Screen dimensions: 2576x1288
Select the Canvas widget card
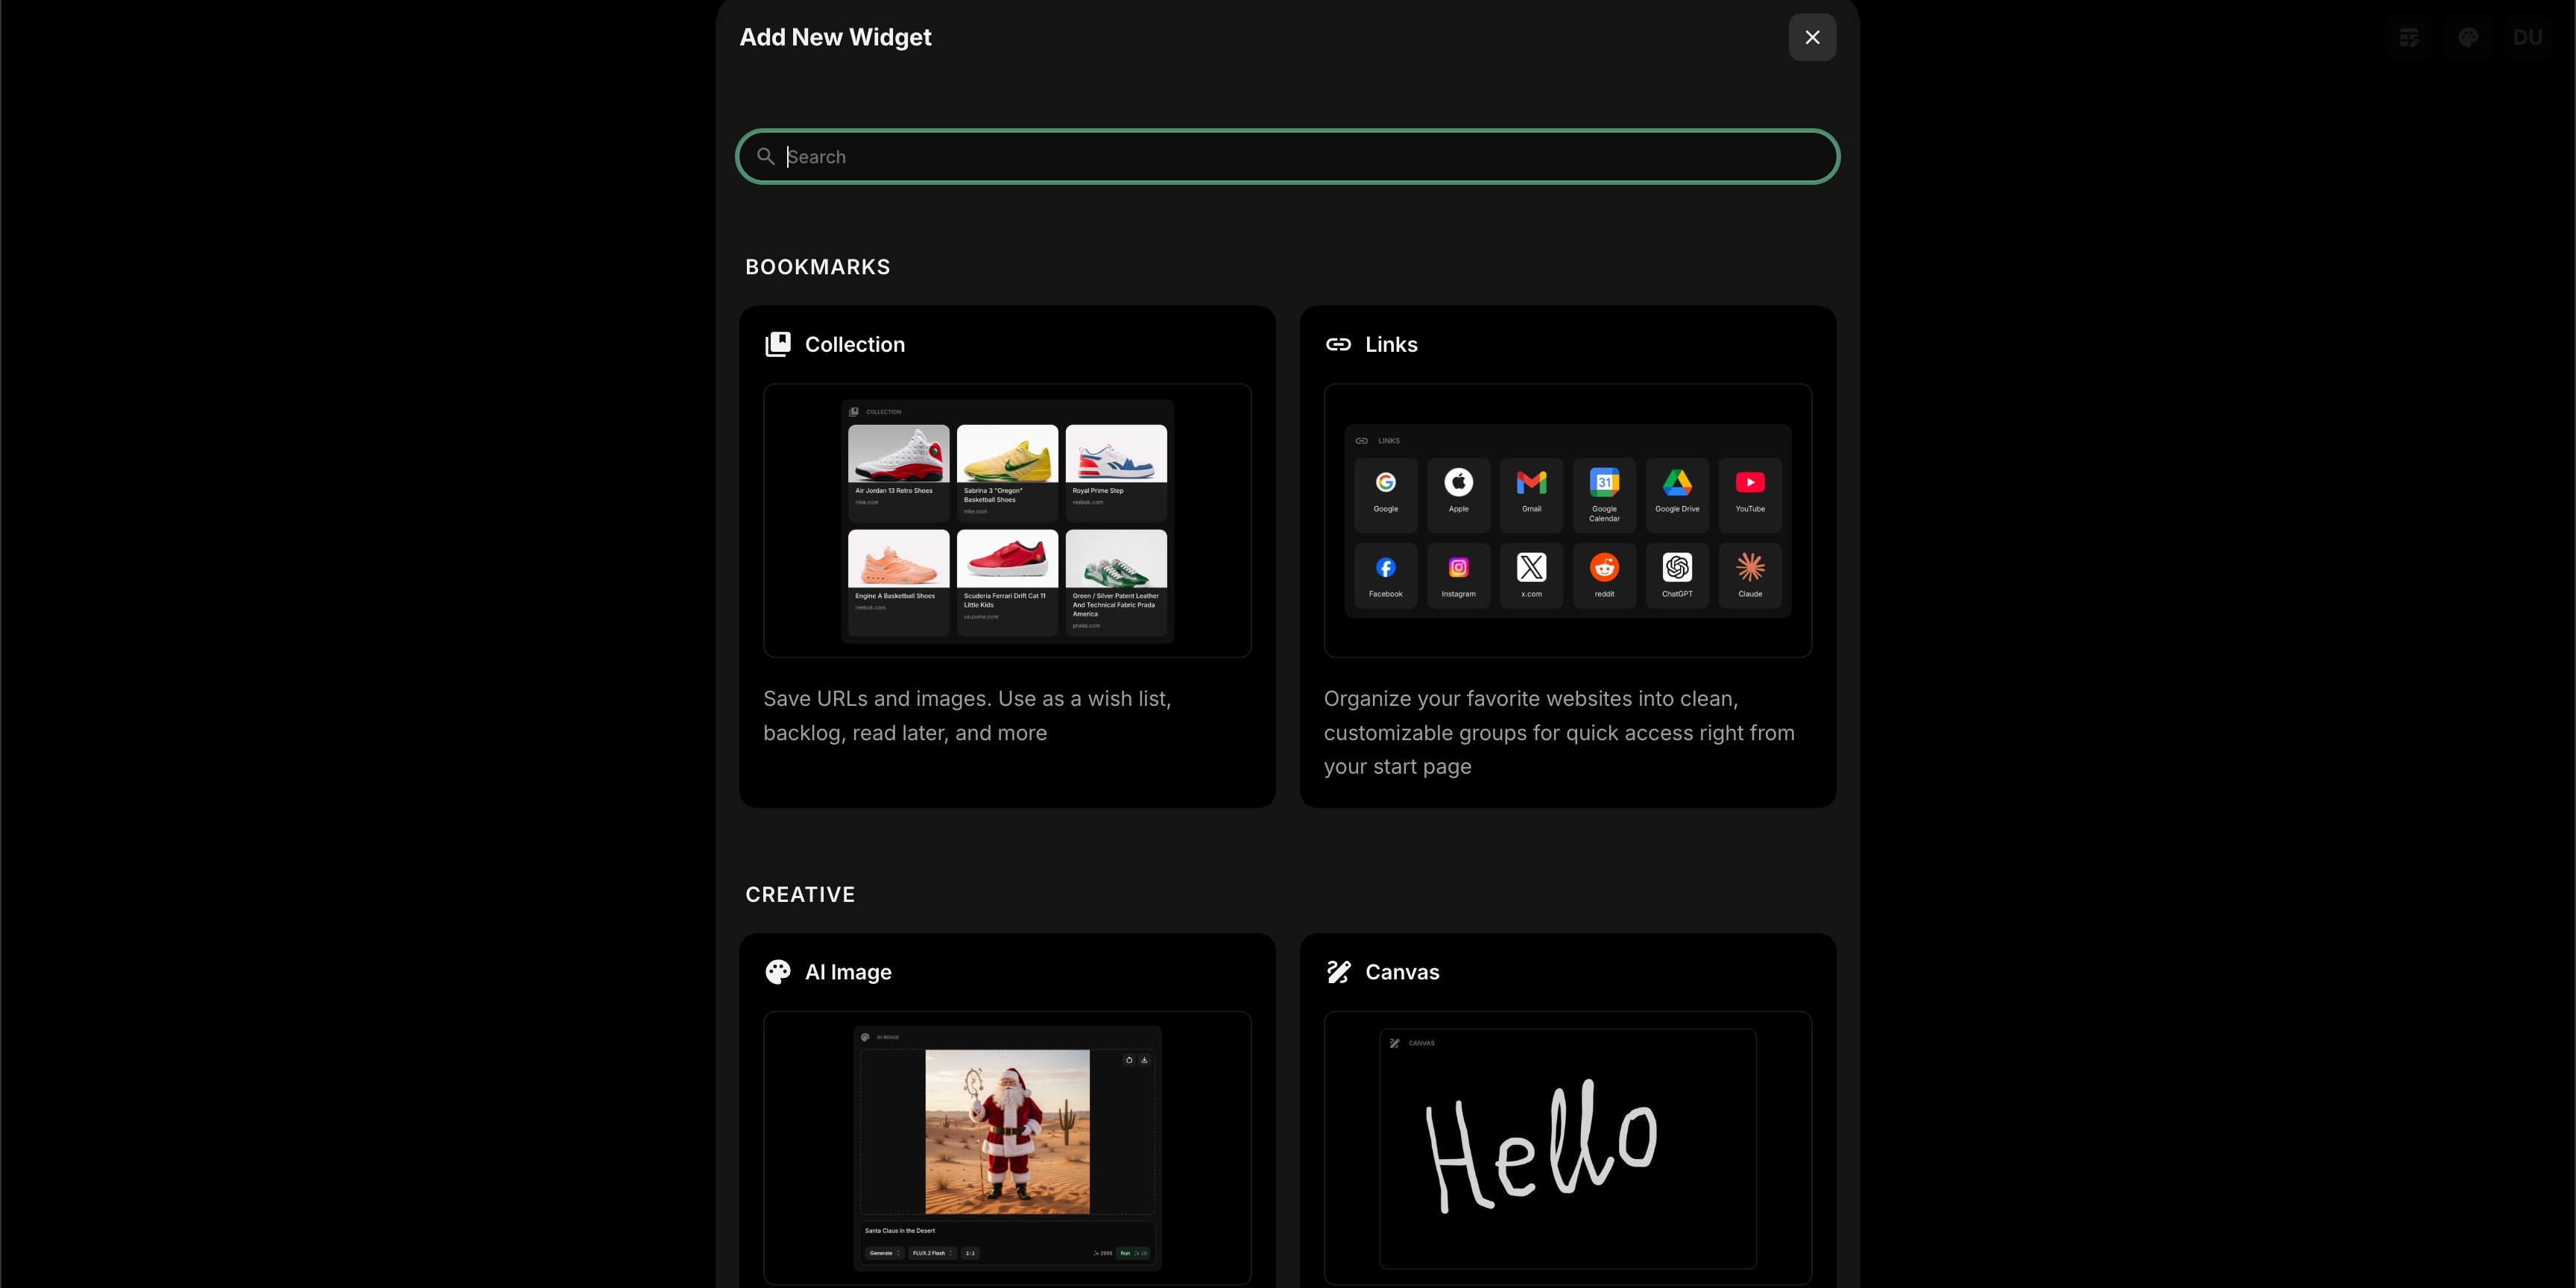click(x=1567, y=1110)
